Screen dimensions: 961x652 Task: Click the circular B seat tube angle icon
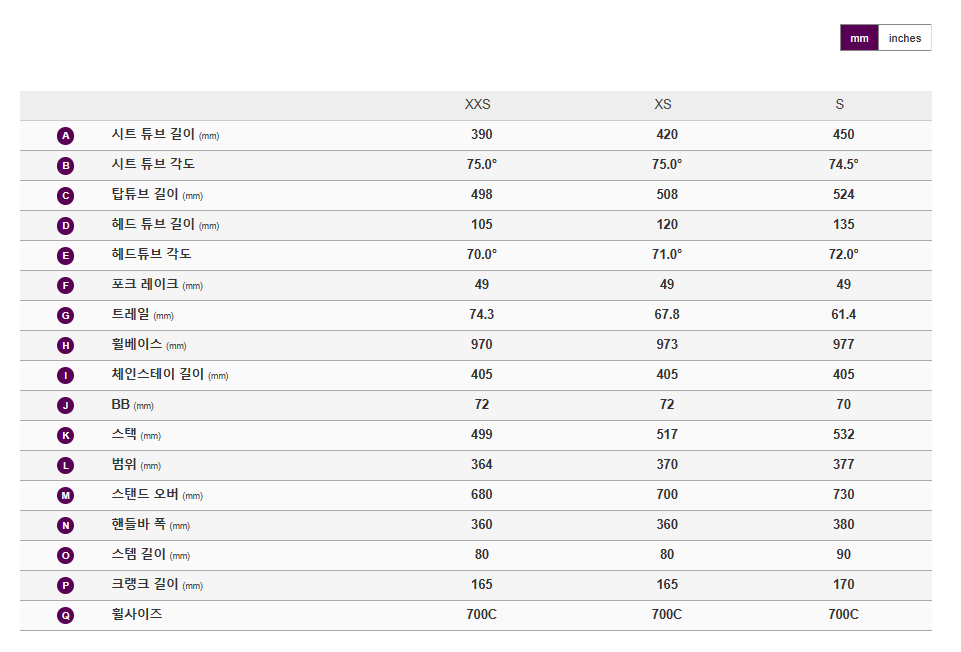[x=66, y=166]
